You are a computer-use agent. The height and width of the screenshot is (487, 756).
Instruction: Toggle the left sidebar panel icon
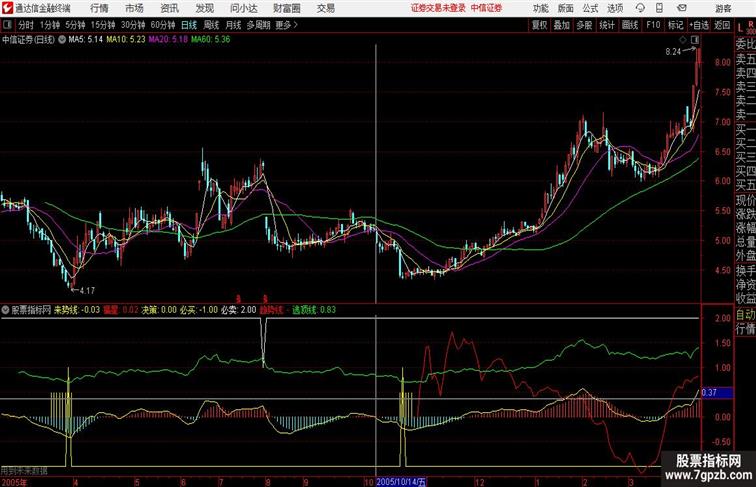(x=7, y=25)
